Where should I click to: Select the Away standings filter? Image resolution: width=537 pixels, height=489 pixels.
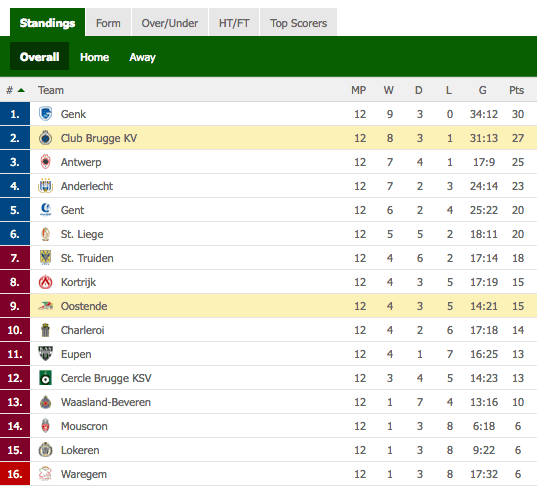(142, 57)
